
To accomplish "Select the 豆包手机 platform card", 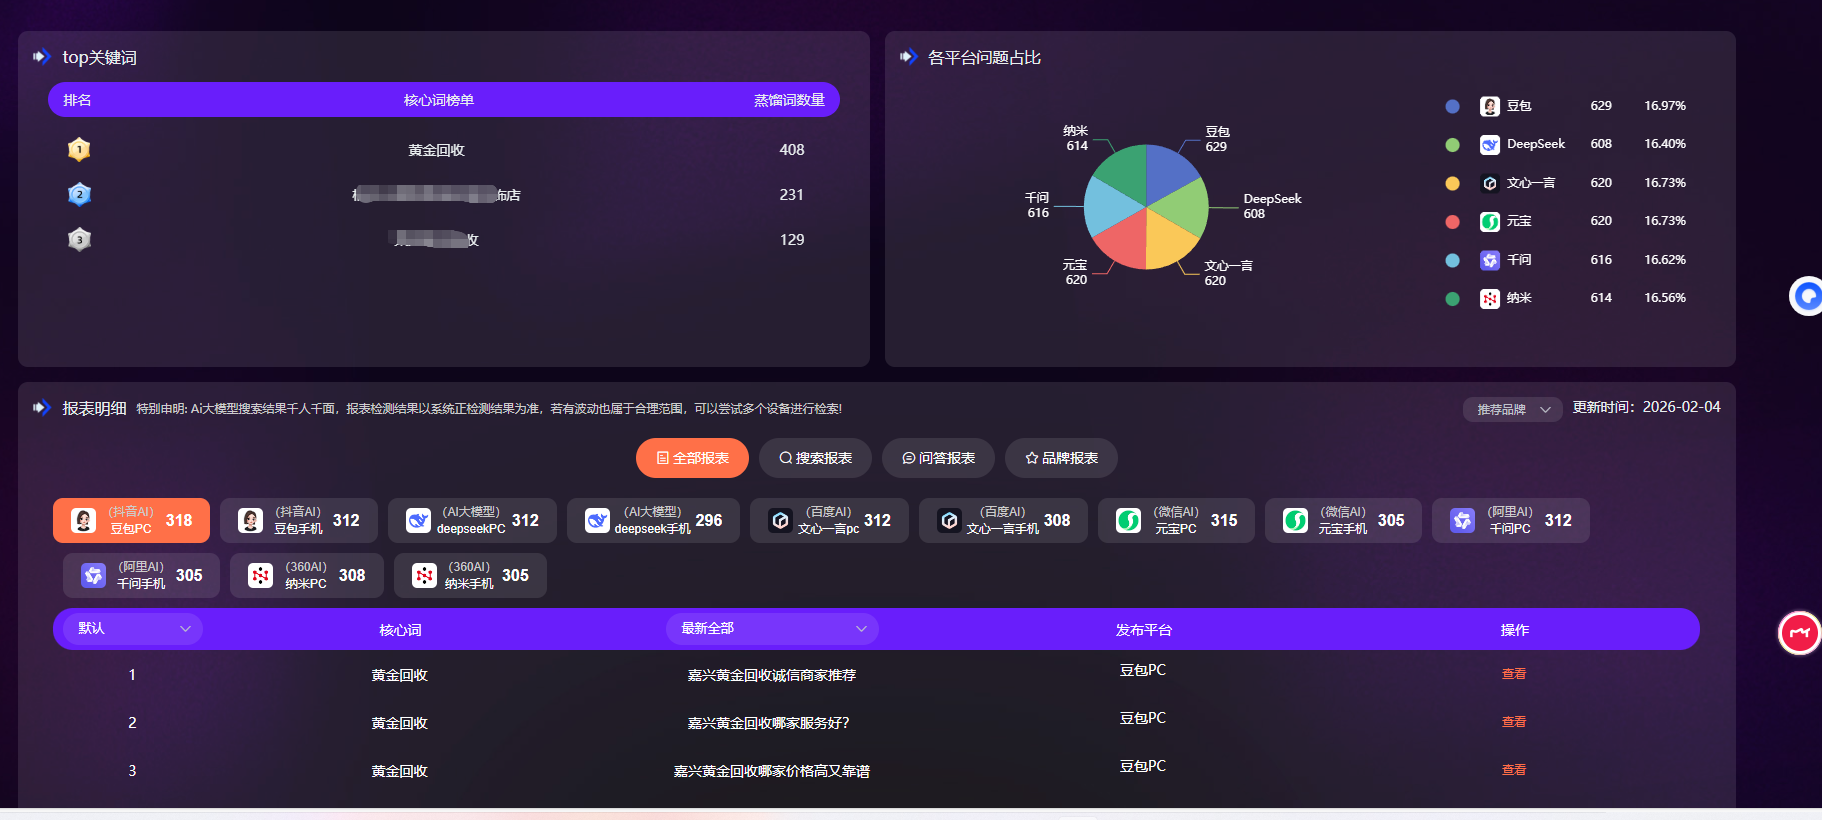I will click(x=298, y=520).
